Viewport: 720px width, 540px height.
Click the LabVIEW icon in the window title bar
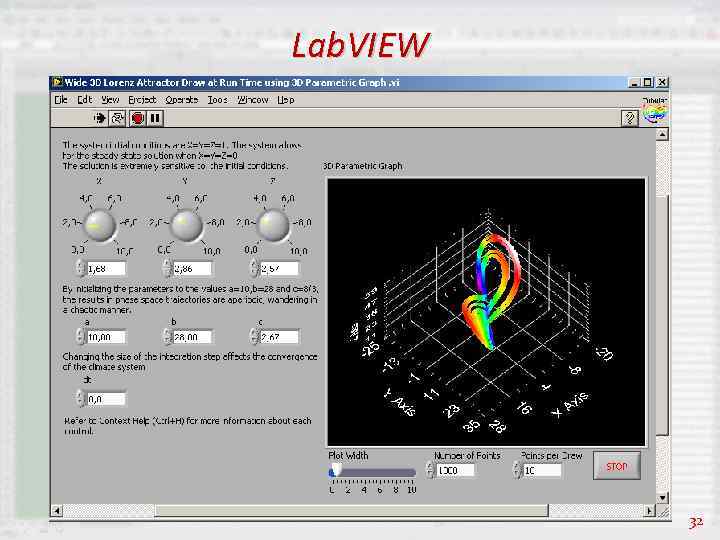click(x=57, y=83)
